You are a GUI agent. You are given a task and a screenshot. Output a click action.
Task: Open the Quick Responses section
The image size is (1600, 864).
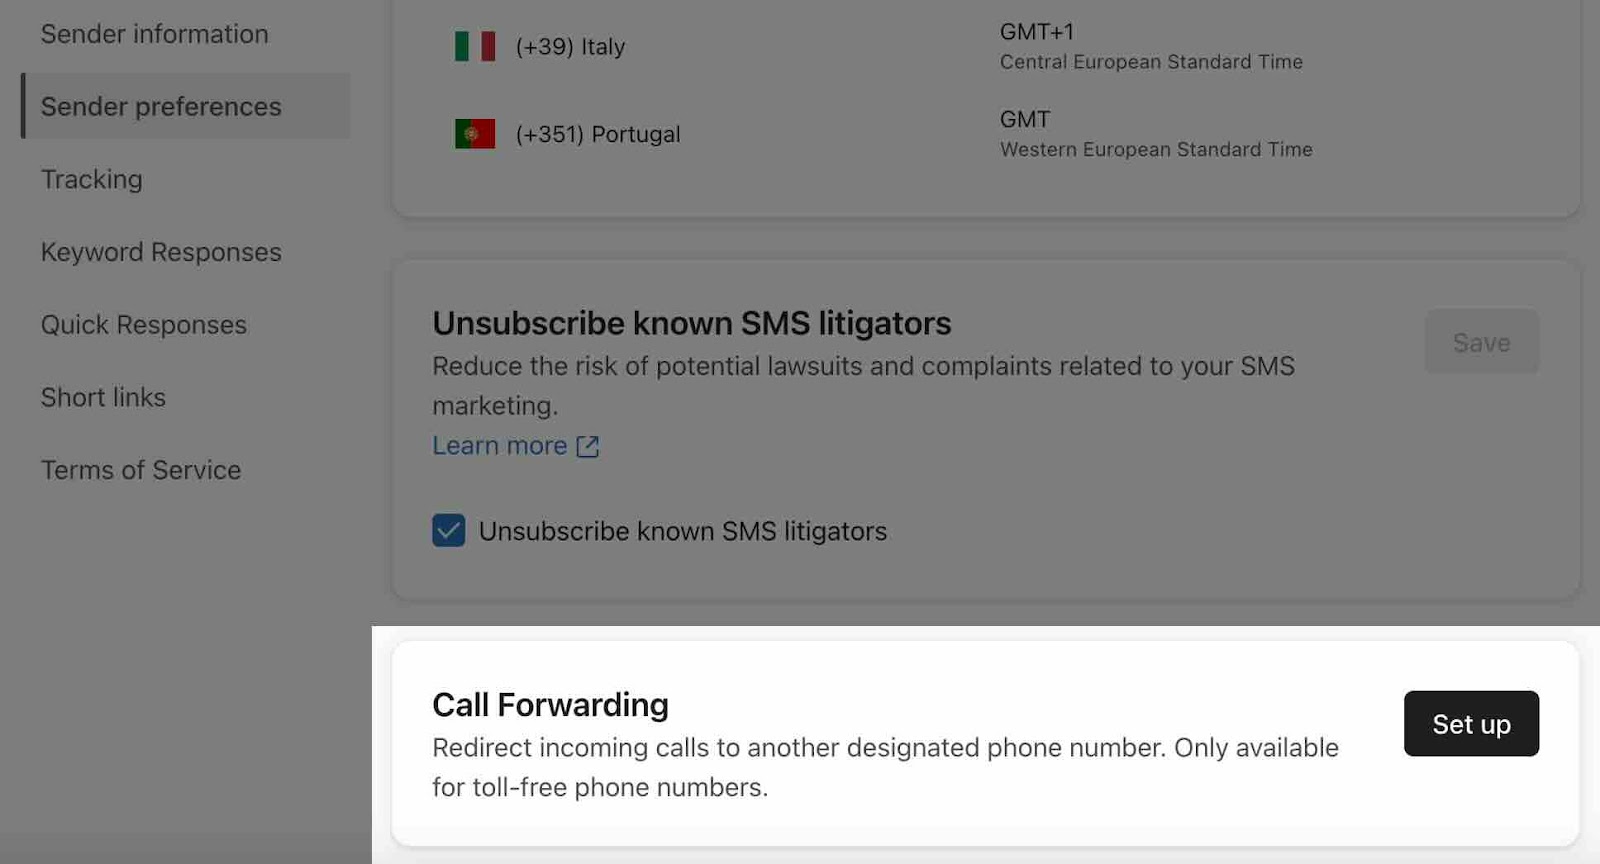tap(143, 324)
